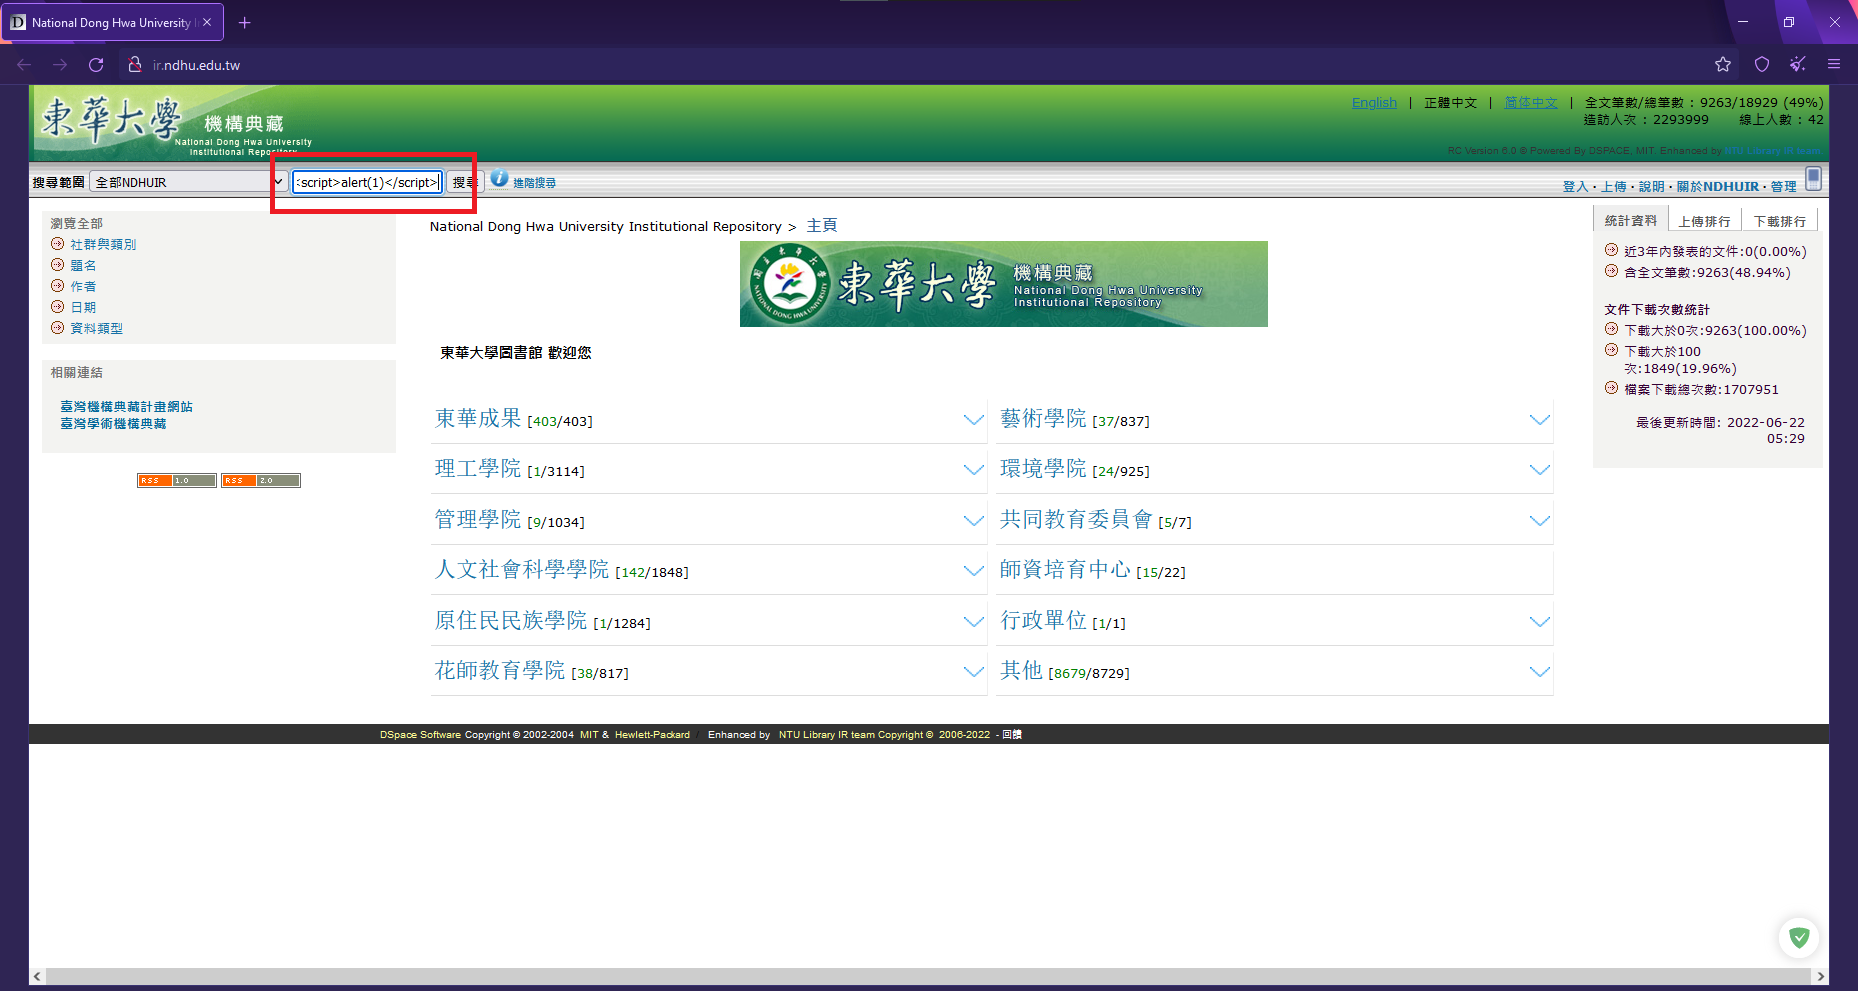Expand the 原住民民族學院 community chevron
1858x991 pixels.
coord(973,622)
